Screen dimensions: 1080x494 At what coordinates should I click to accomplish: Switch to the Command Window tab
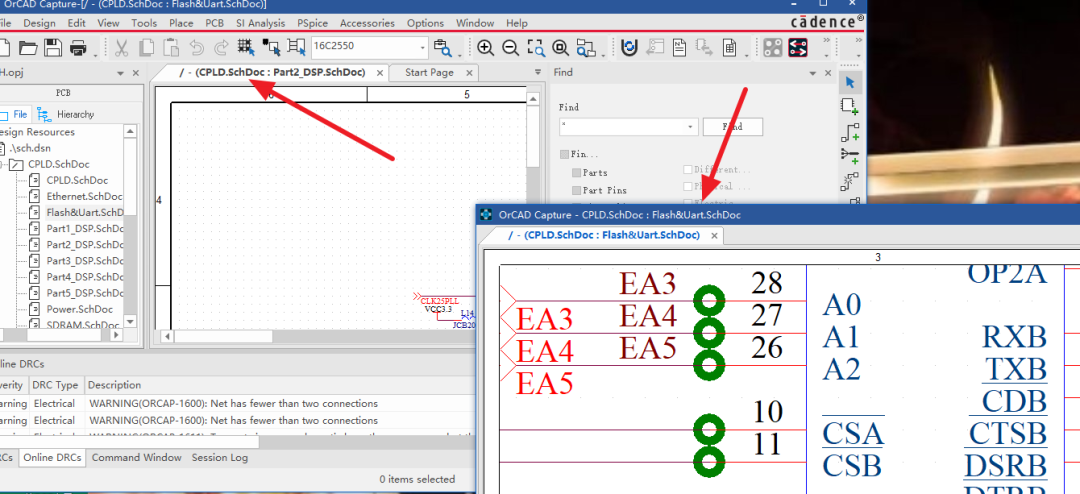(x=136, y=457)
